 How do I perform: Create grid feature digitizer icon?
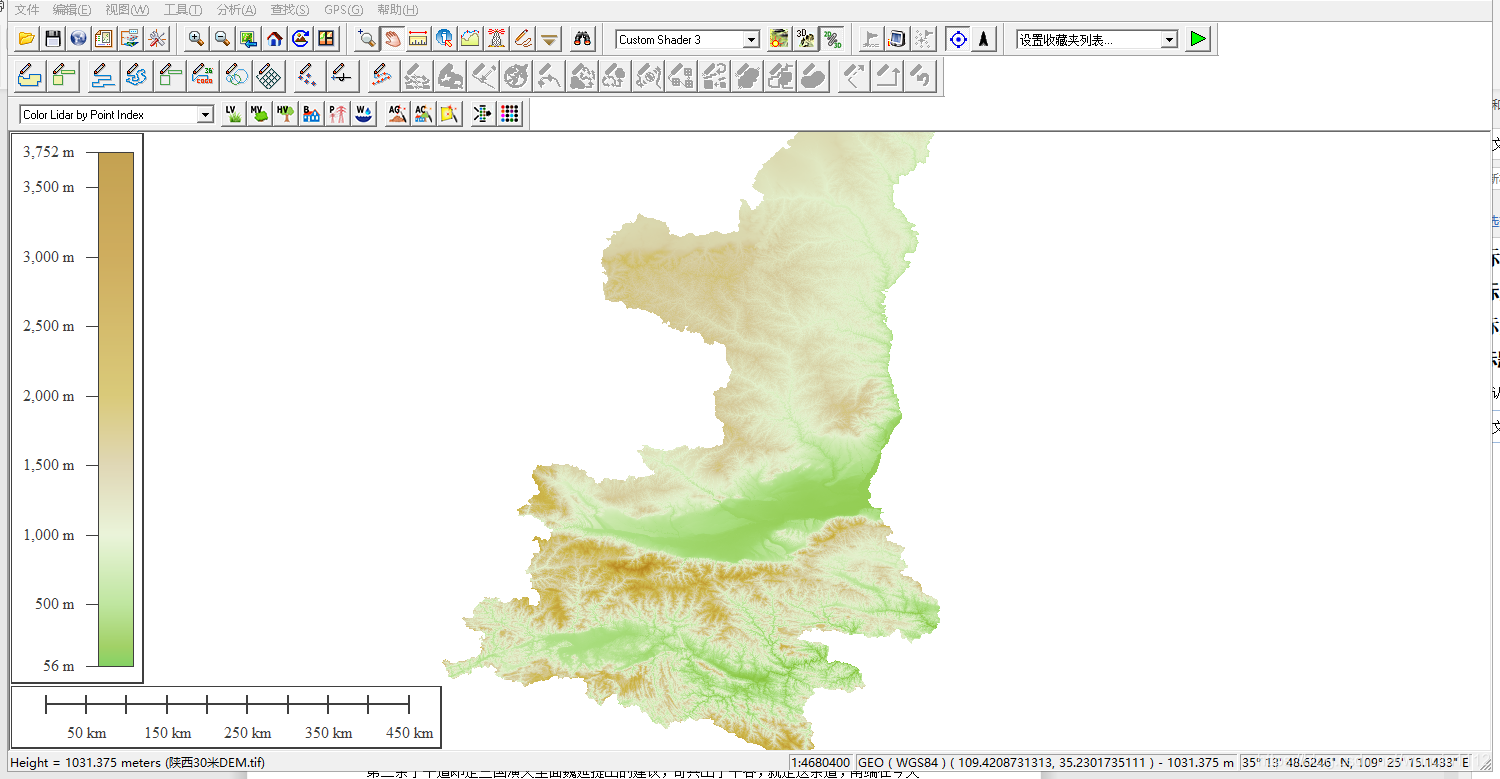point(269,75)
